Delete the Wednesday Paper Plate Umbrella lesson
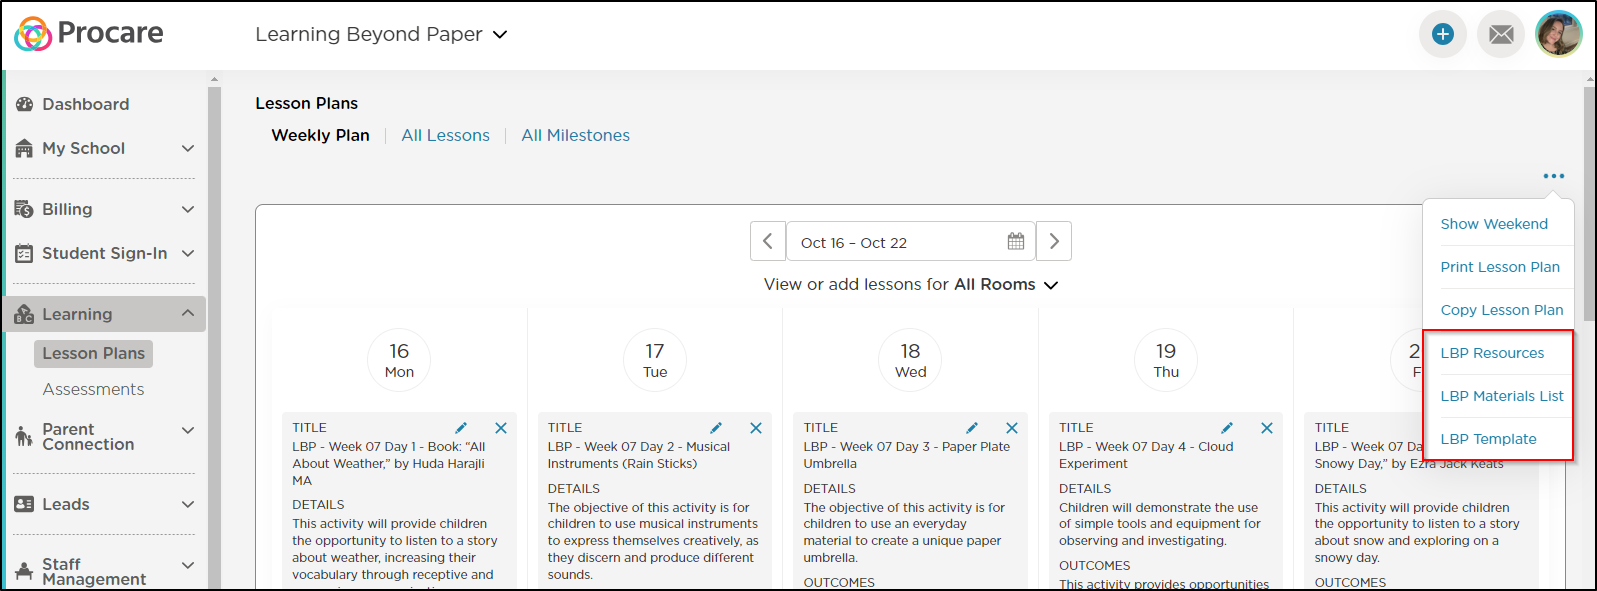Screen dimensions: 1597x591 point(1012,428)
